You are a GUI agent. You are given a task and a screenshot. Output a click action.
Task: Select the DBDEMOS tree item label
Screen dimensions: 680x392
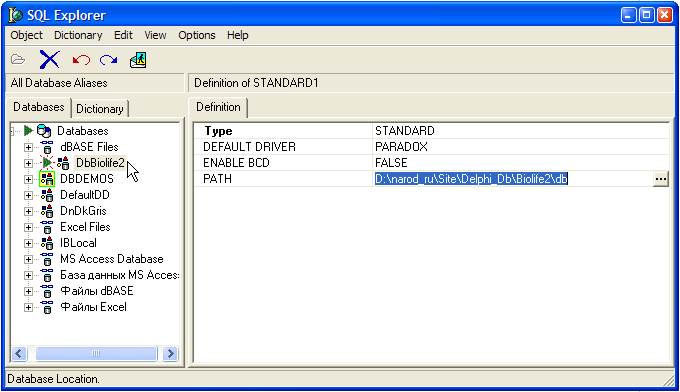(87, 179)
